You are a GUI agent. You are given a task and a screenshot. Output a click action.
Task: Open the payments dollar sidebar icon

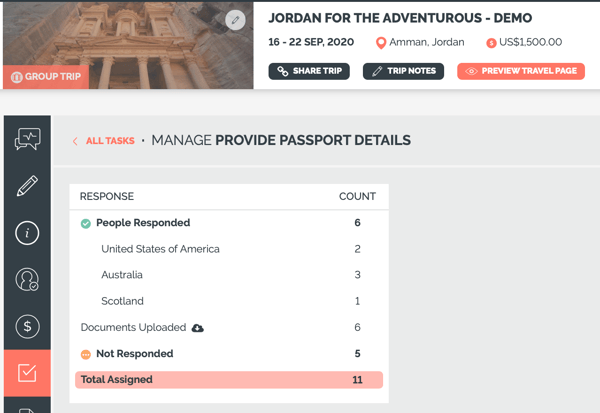click(27, 326)
